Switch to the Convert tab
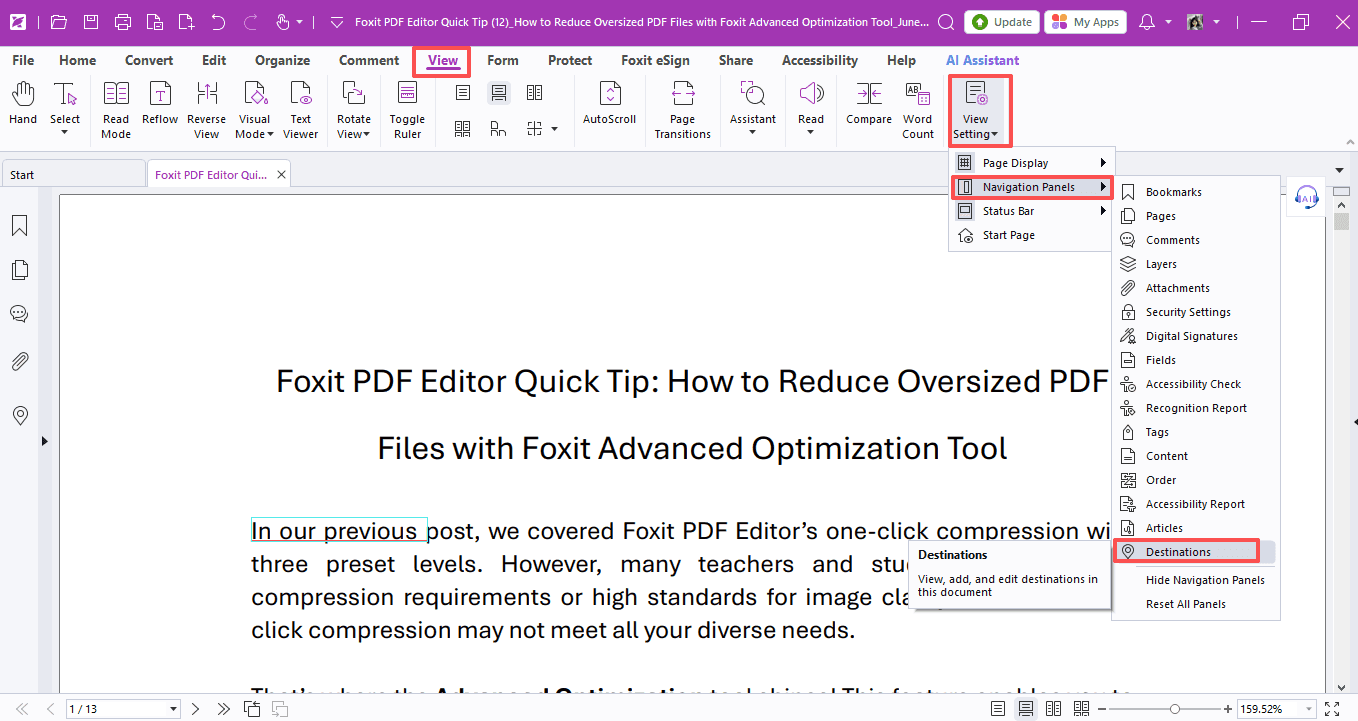The image size is (1358, 721). click(149, 60)
